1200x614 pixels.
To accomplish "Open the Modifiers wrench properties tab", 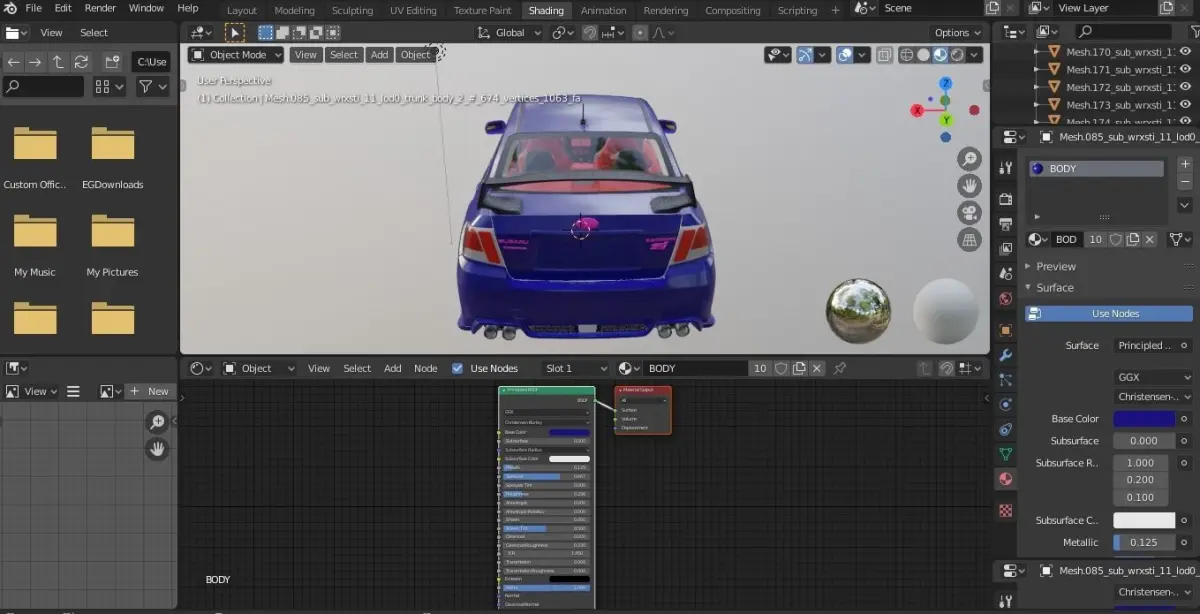I will tap(1006, 355).
